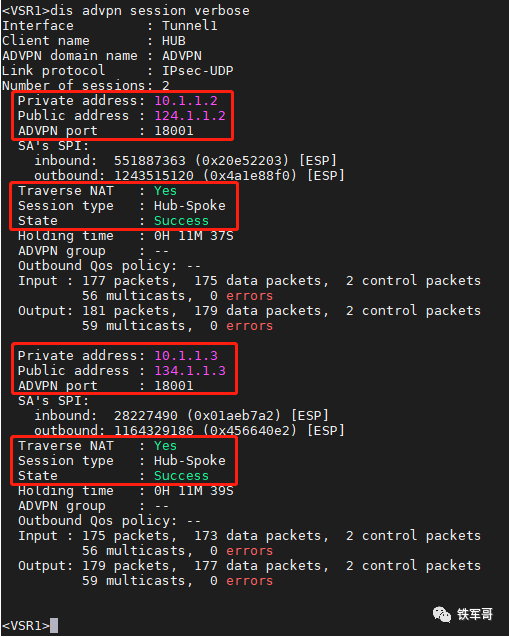
Task: Click the first Traverse NAT Yes value
Action: pos(165,191)
